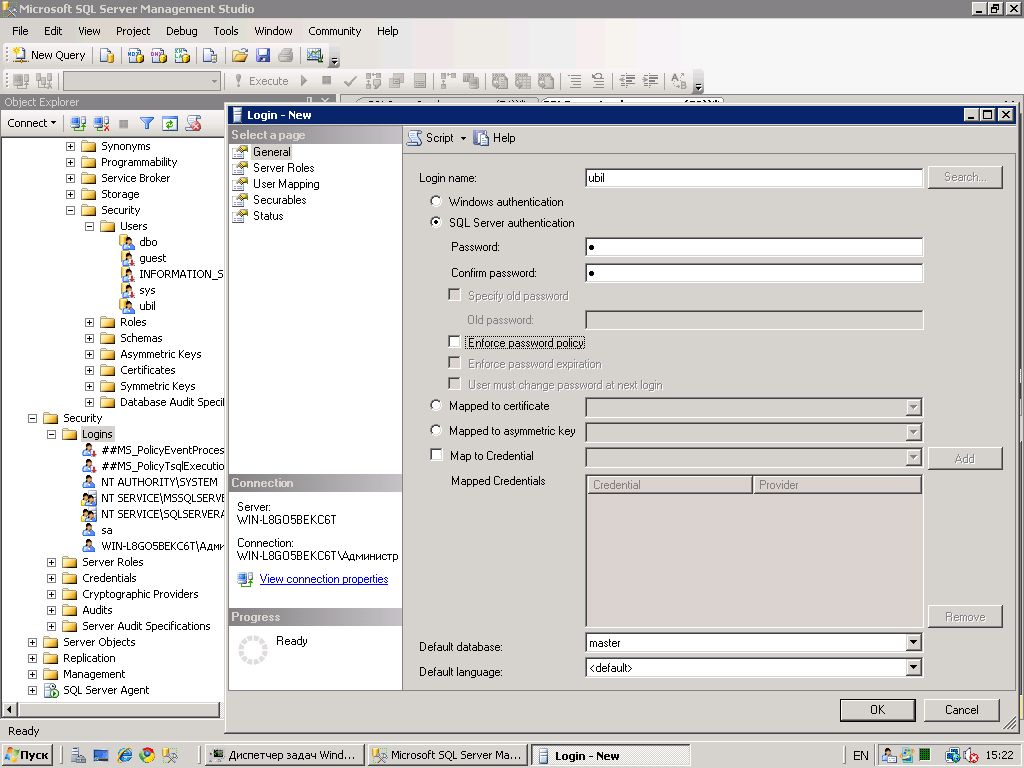Select the General page icon
The height and width of the screenshot is (768, 1024).
tap(240, 152)
